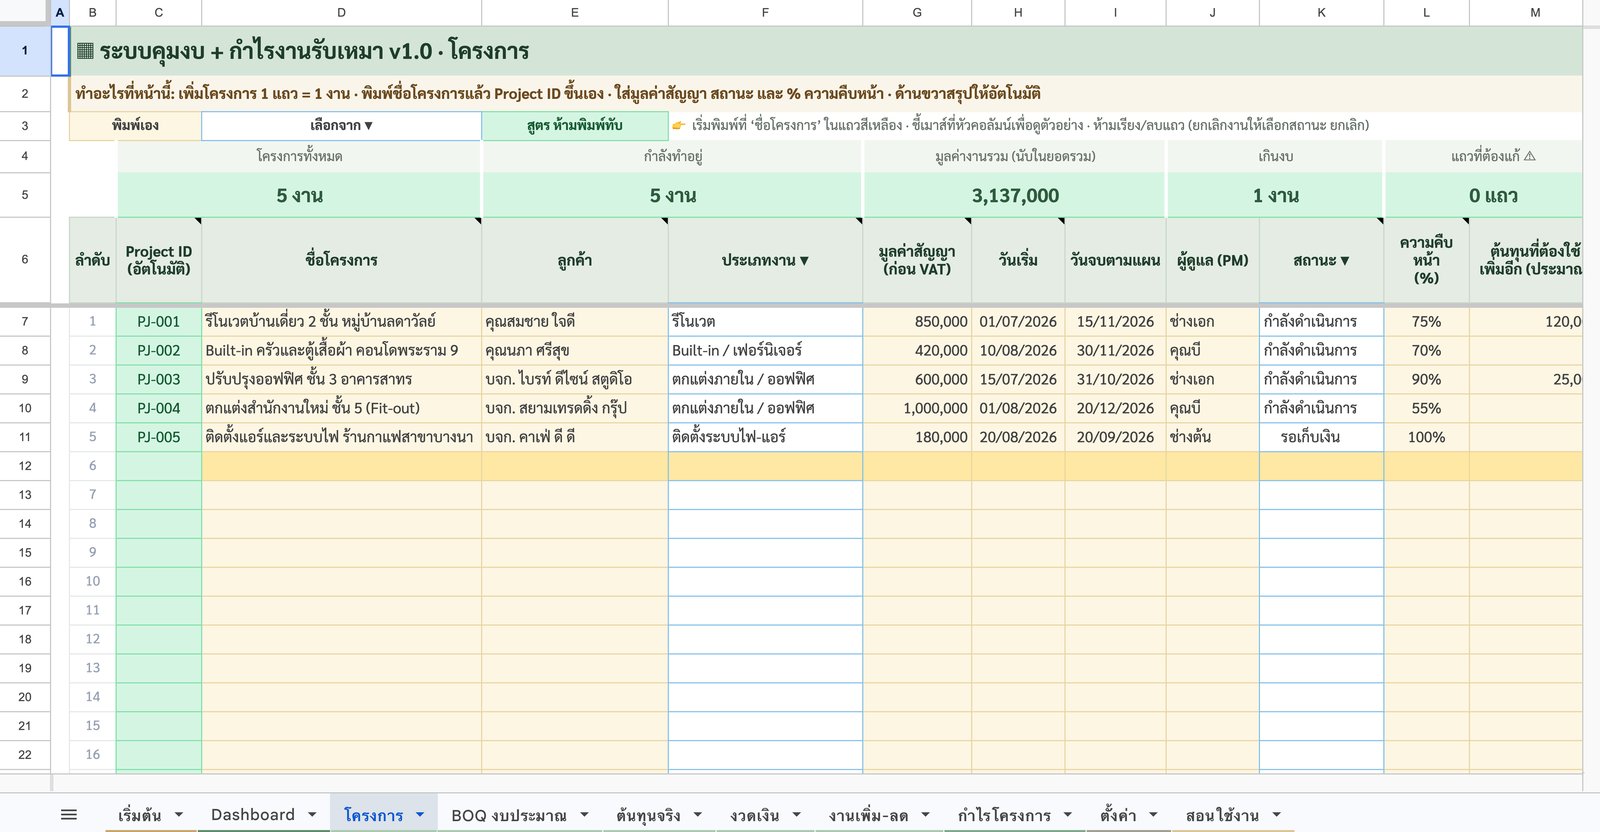
Task: Open the งานเพิ่ม-ลด sheet tab
Action: click(868, 815)
